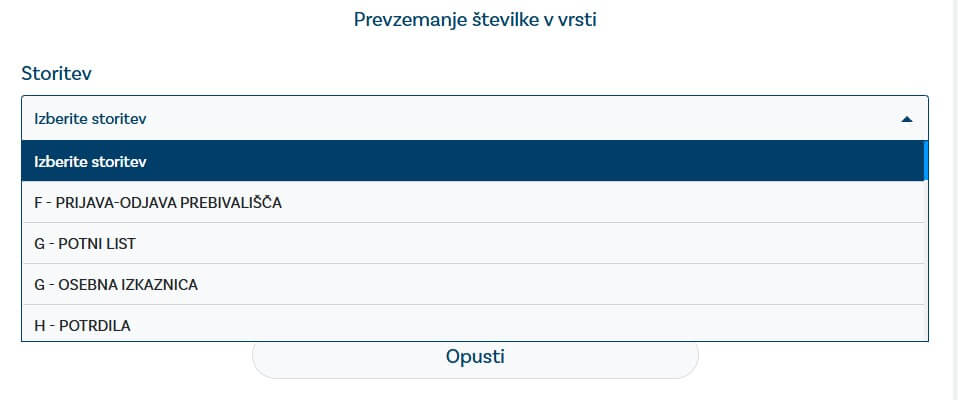Image resolution: width=958 pixels, height=400 pixels.
Task: Collapse the Storitev dropdown using its arrow
Action: tap(906, 119)
